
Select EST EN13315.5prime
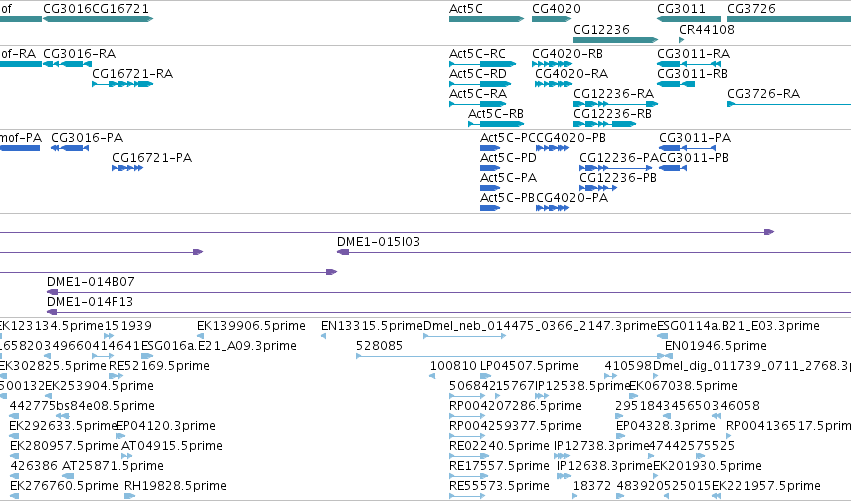coord(323,337)
